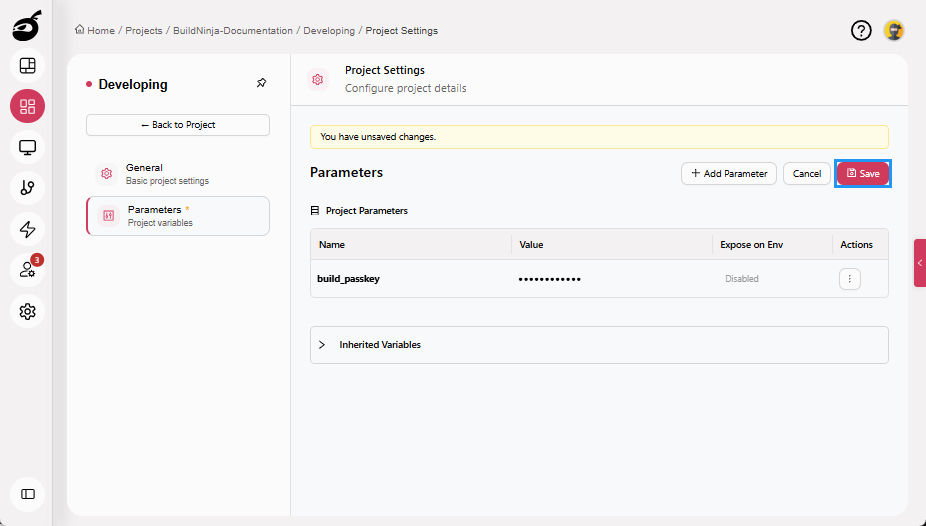Save the parameter changes
This screenshot has width=926, height=526.
coord(863,174)
